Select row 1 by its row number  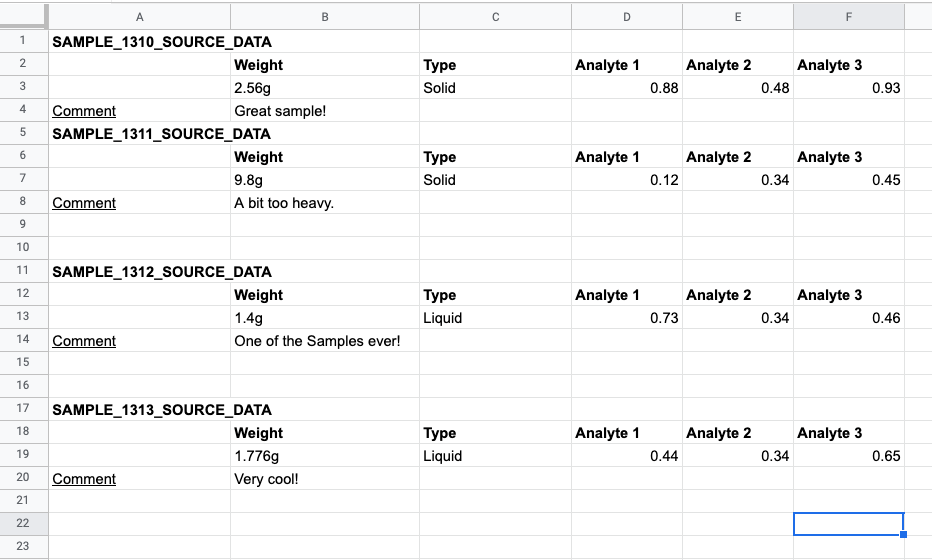click(x=23, y=42)
